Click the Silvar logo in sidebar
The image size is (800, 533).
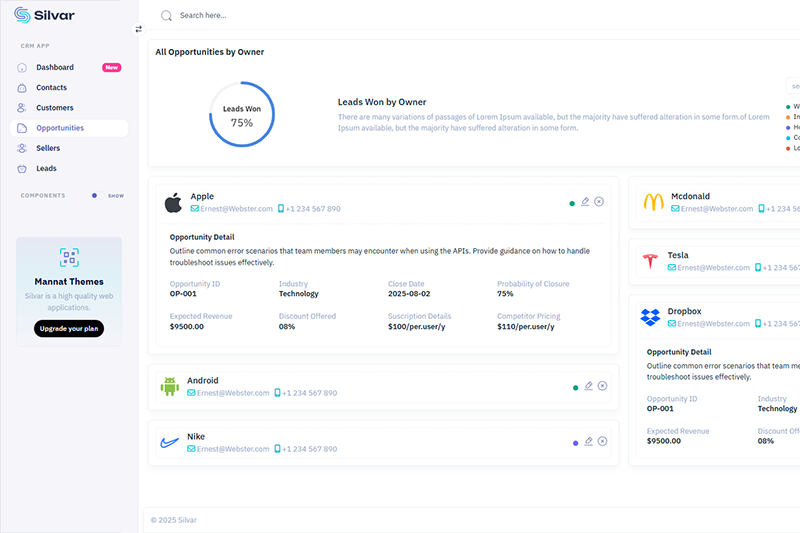pos(45,15)
